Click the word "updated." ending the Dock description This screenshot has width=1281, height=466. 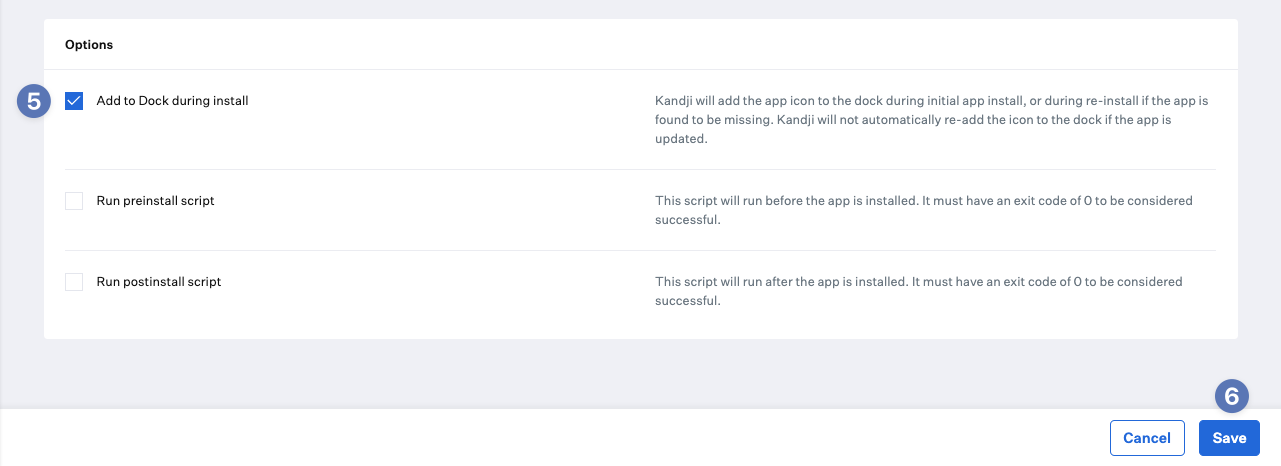pyautogui.click(x=681, y=139)
